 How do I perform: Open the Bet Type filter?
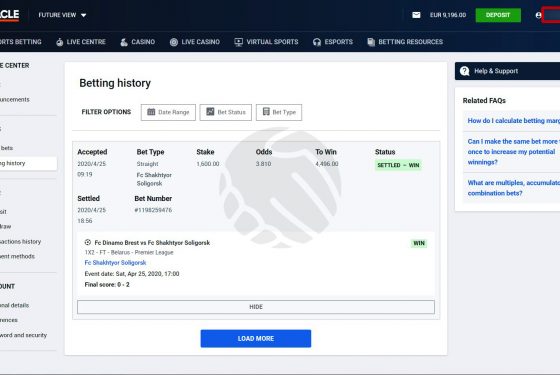279,112
